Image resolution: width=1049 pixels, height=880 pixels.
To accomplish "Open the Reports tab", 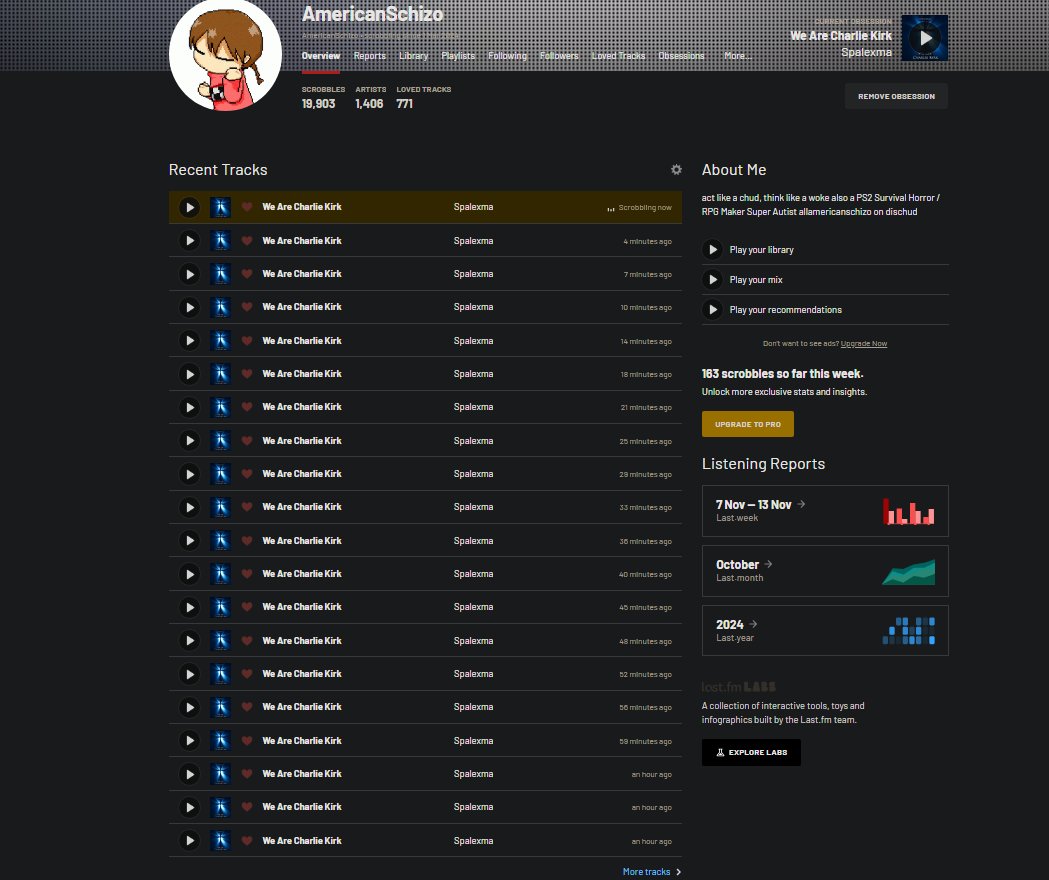I will [369, 56].
